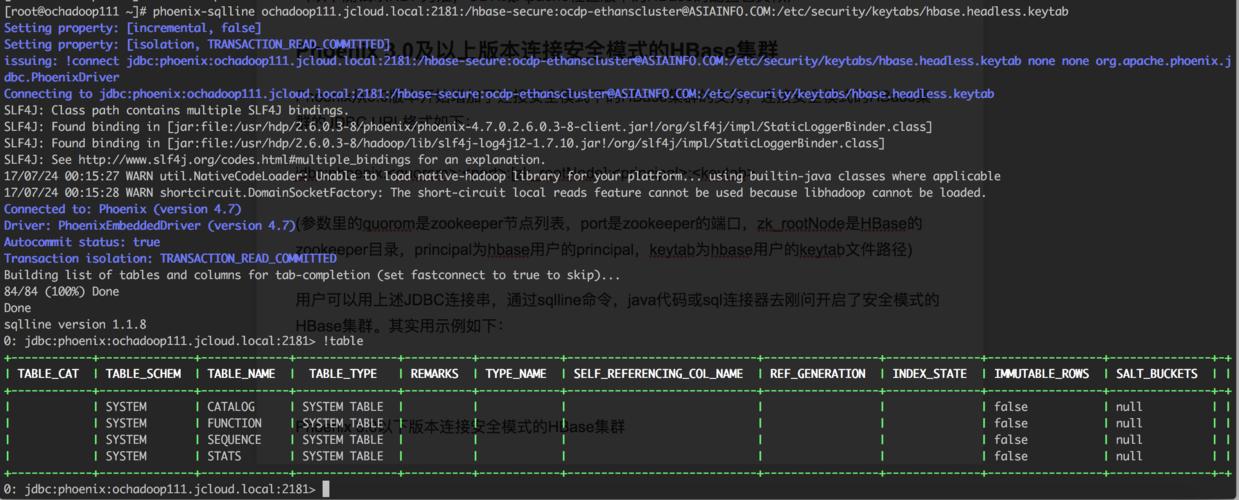Viewport: 1239px width, 500px height.
Task: Click SYSTEM schema in the STATS row
Action: (x=126, y=456)
